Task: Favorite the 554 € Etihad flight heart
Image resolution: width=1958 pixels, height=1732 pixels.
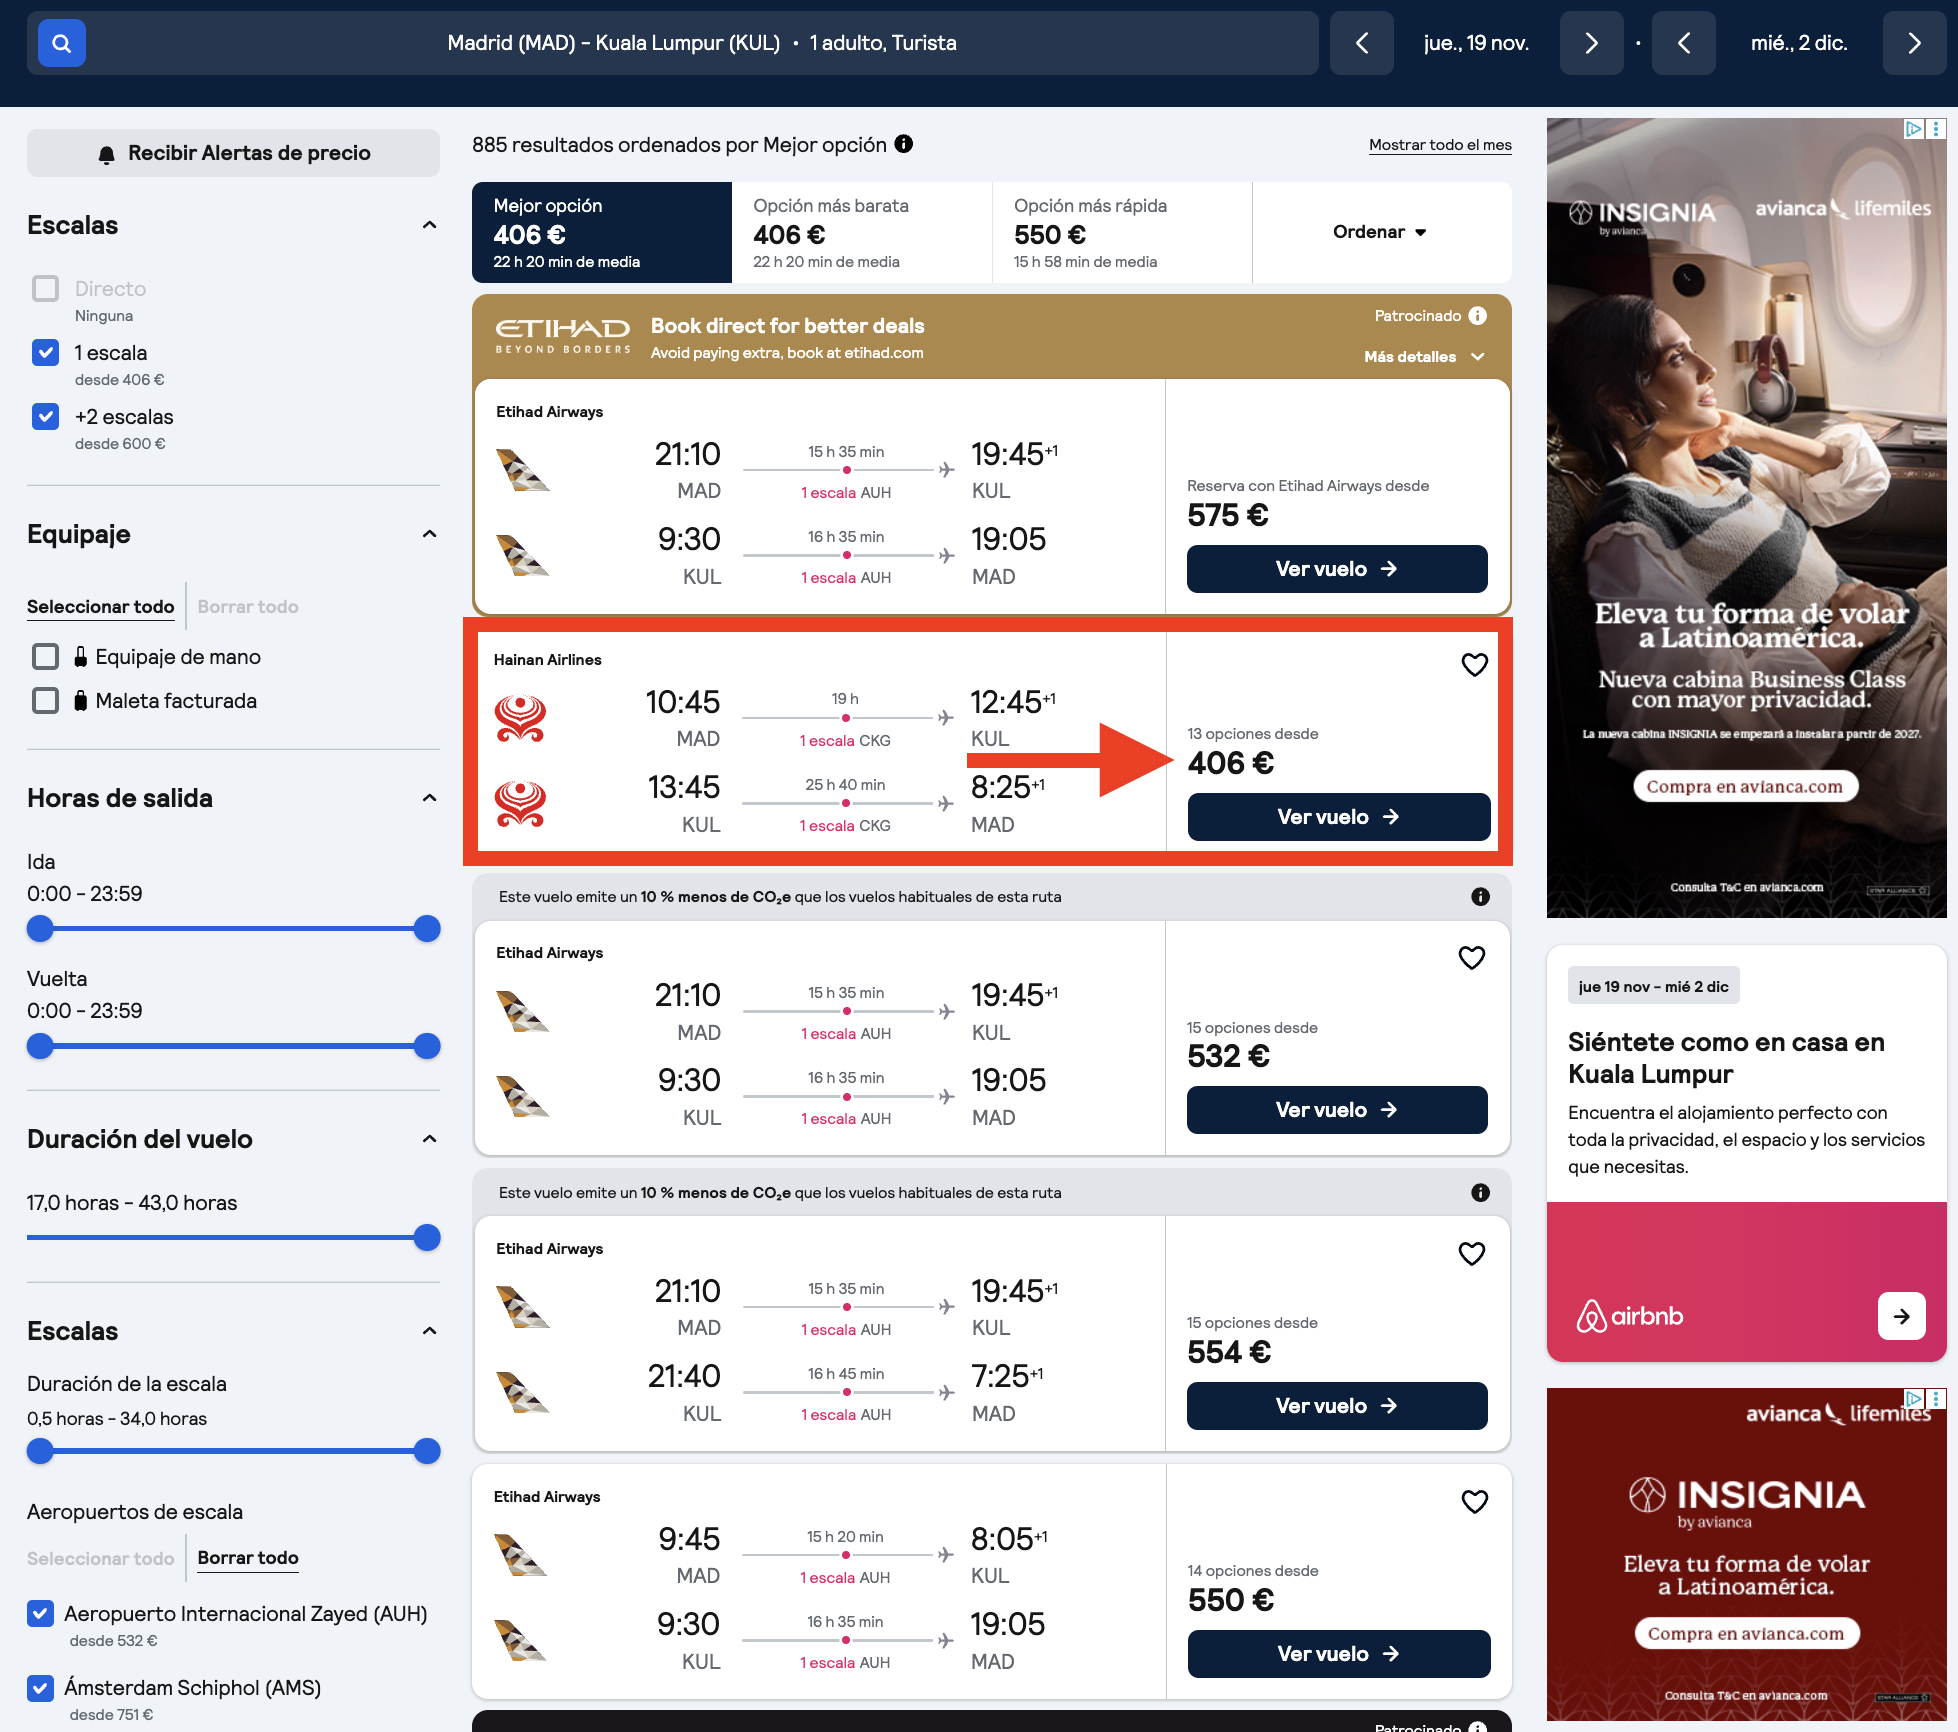Action: point(1471,1253)
